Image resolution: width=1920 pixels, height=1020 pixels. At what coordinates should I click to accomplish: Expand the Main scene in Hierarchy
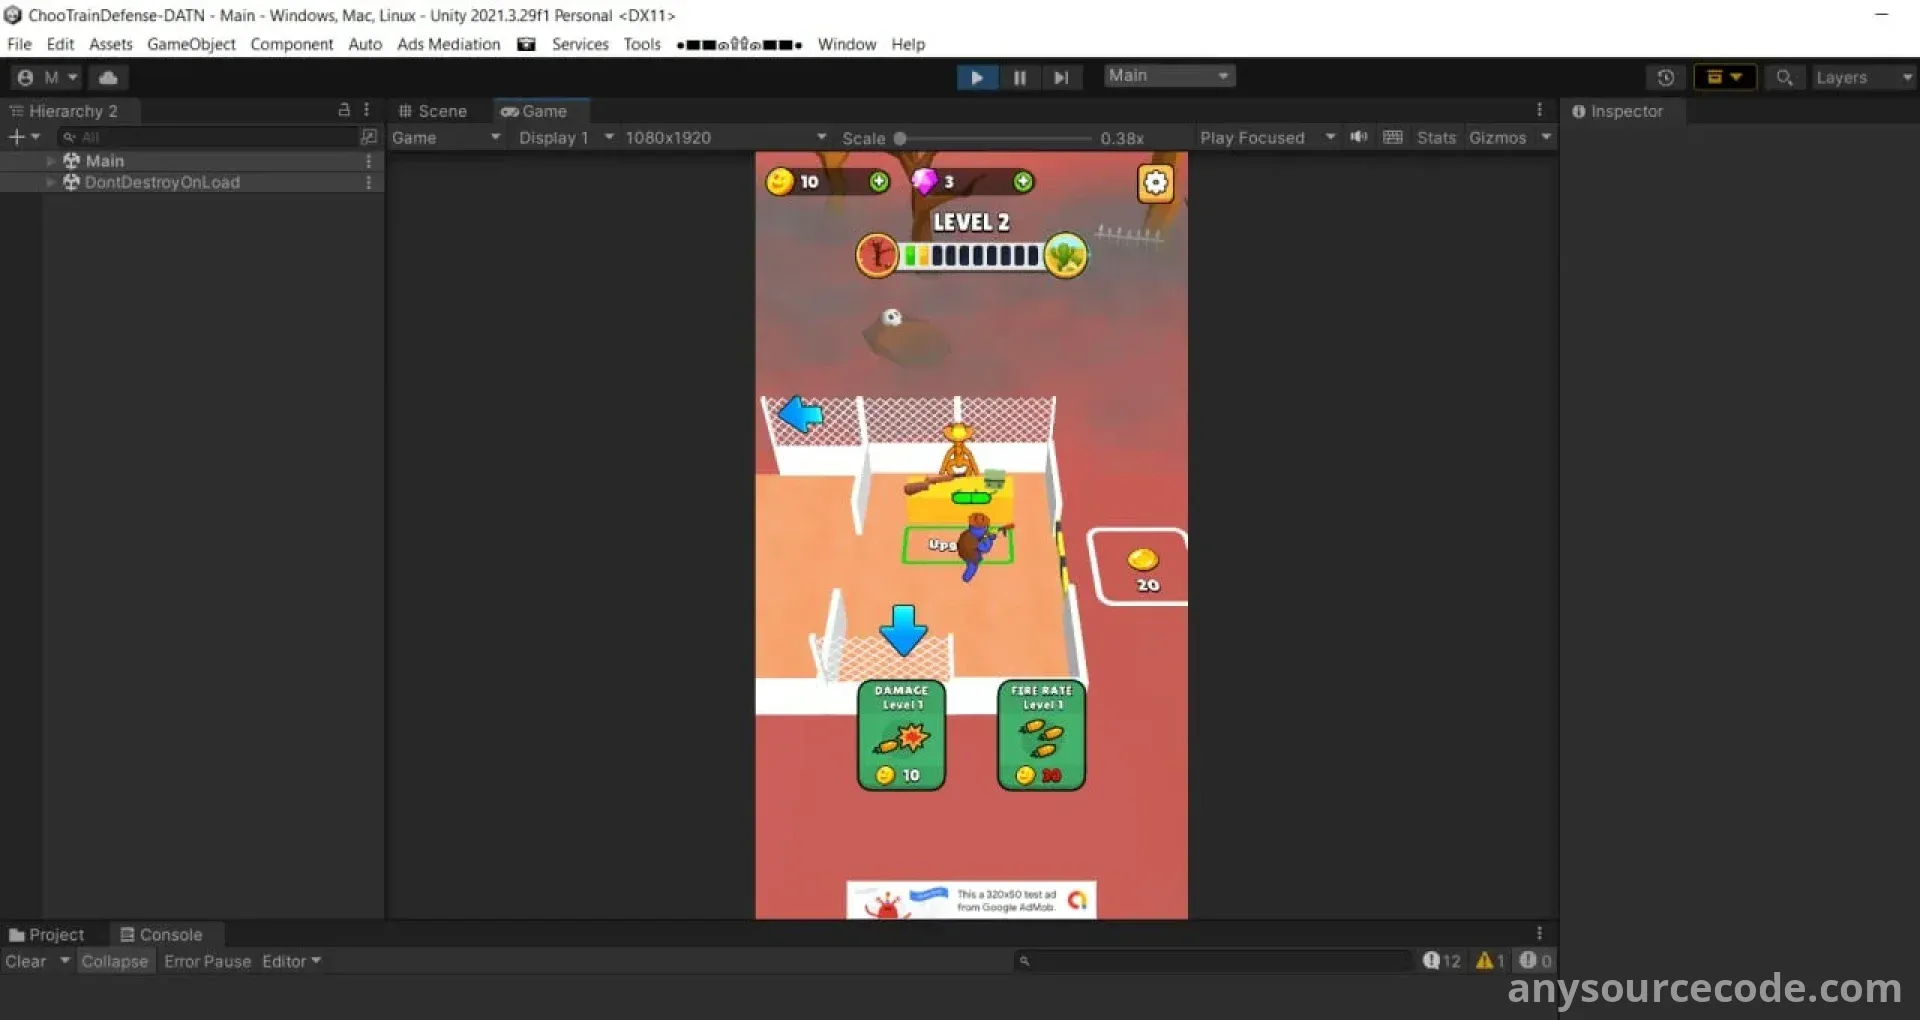pyautogui.click(x=50, y=161)
